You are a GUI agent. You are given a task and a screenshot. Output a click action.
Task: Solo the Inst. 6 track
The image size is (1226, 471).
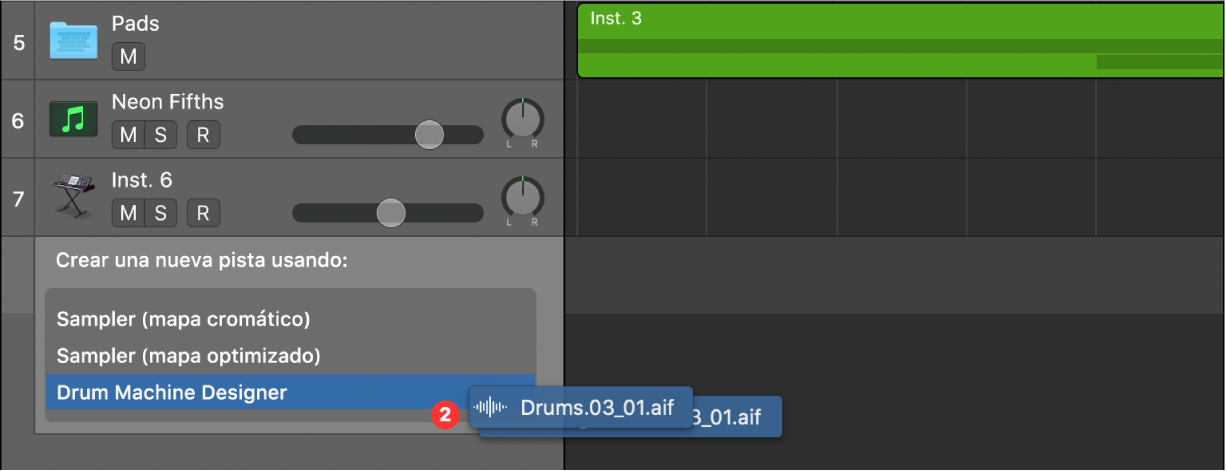[x=160, y=212]
